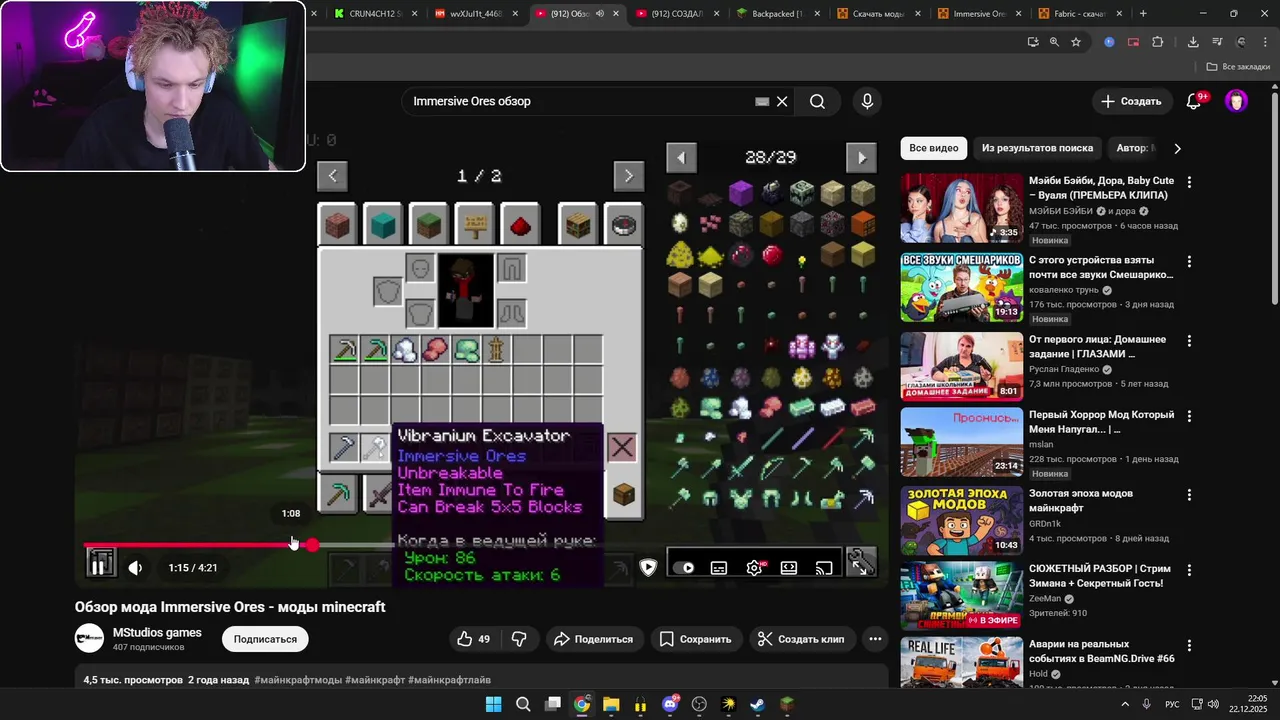1280x720 pixels.
Task: Open a new browser tab with plus
Action: click(x=1143, y=14)
